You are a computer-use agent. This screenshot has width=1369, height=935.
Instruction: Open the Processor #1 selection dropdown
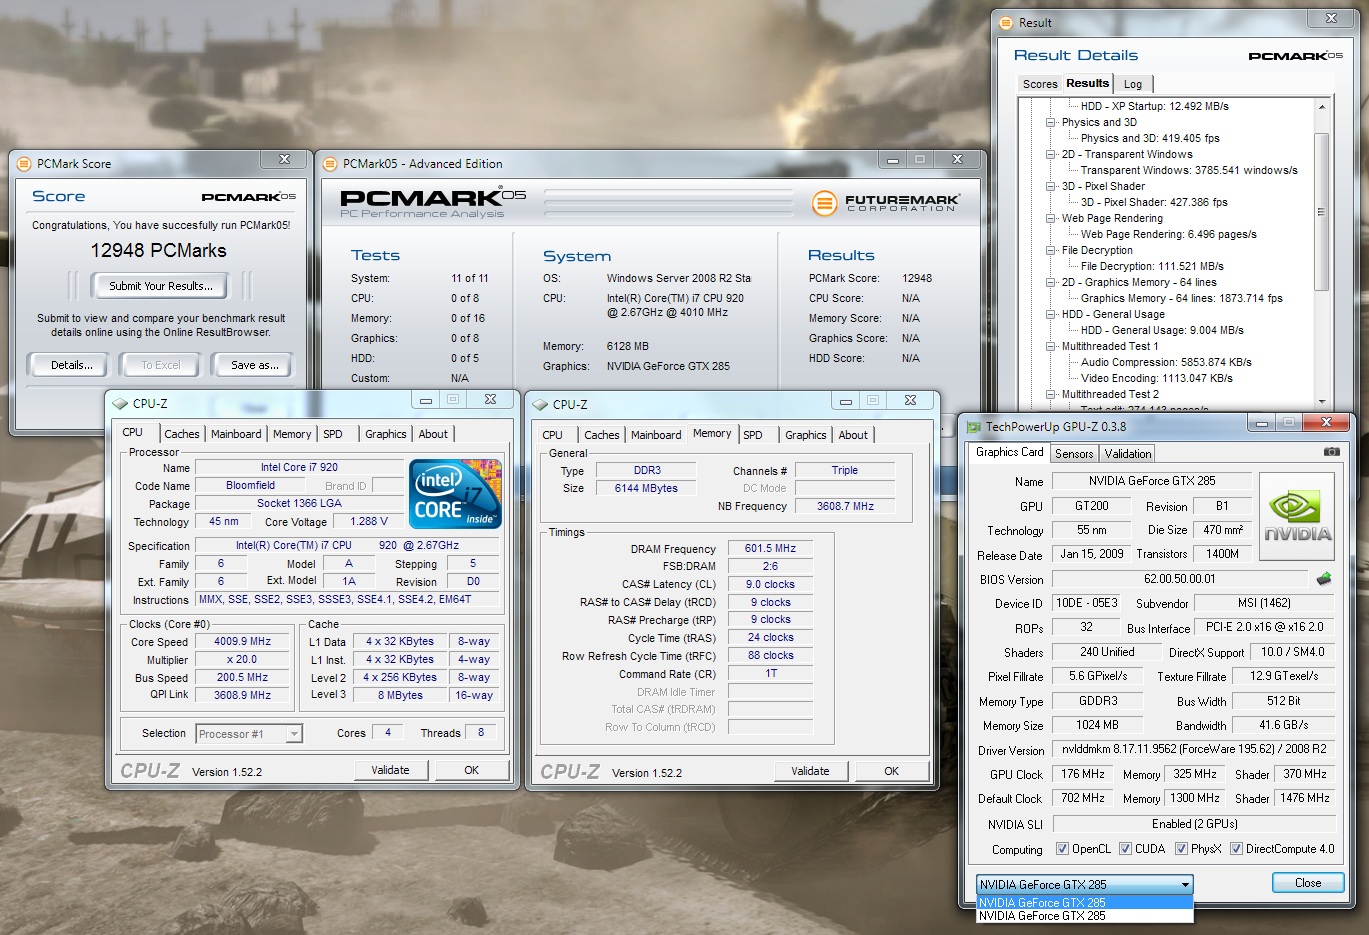(249, 734)
